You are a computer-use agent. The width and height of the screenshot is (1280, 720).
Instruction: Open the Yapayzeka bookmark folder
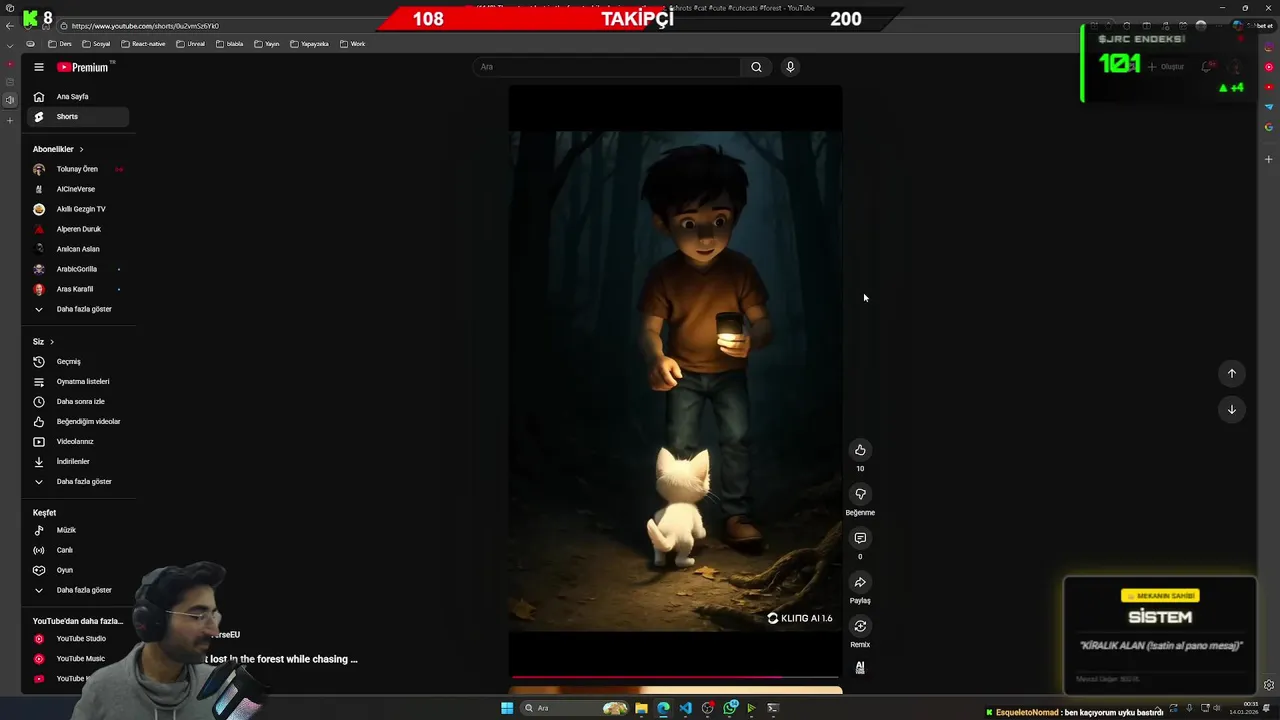click(309, 44)
